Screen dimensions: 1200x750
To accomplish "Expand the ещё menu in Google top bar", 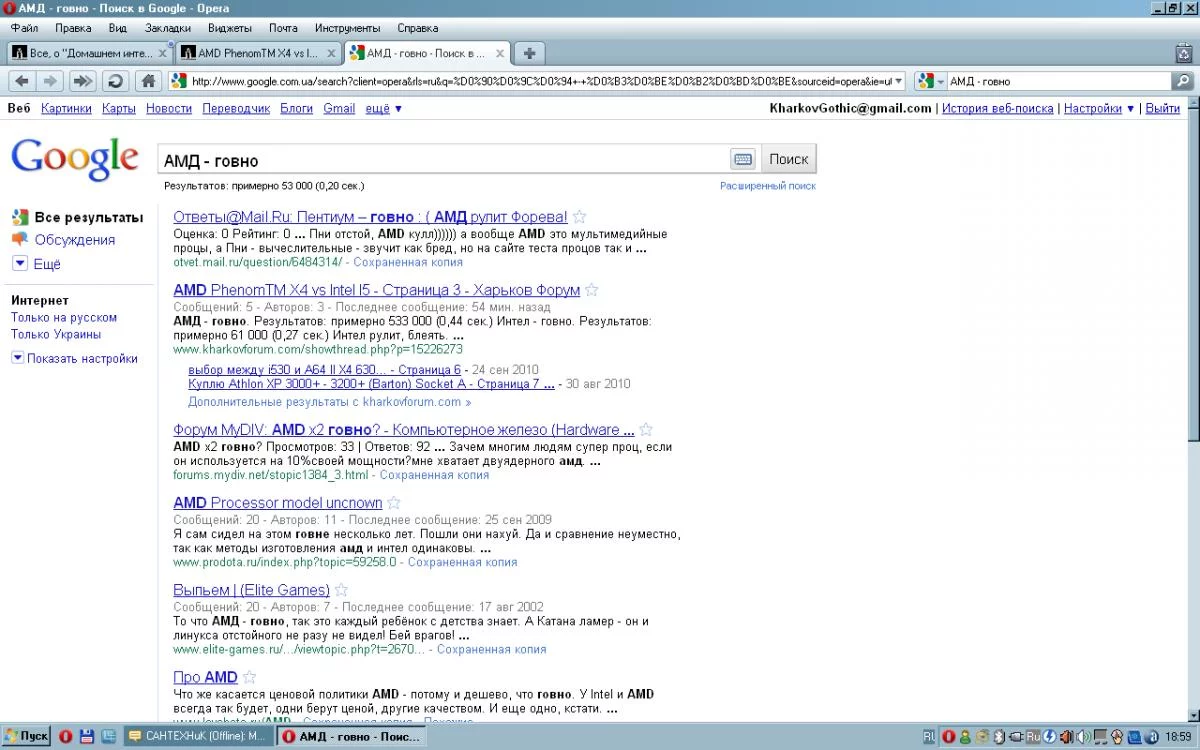I will tap(384, 108).
